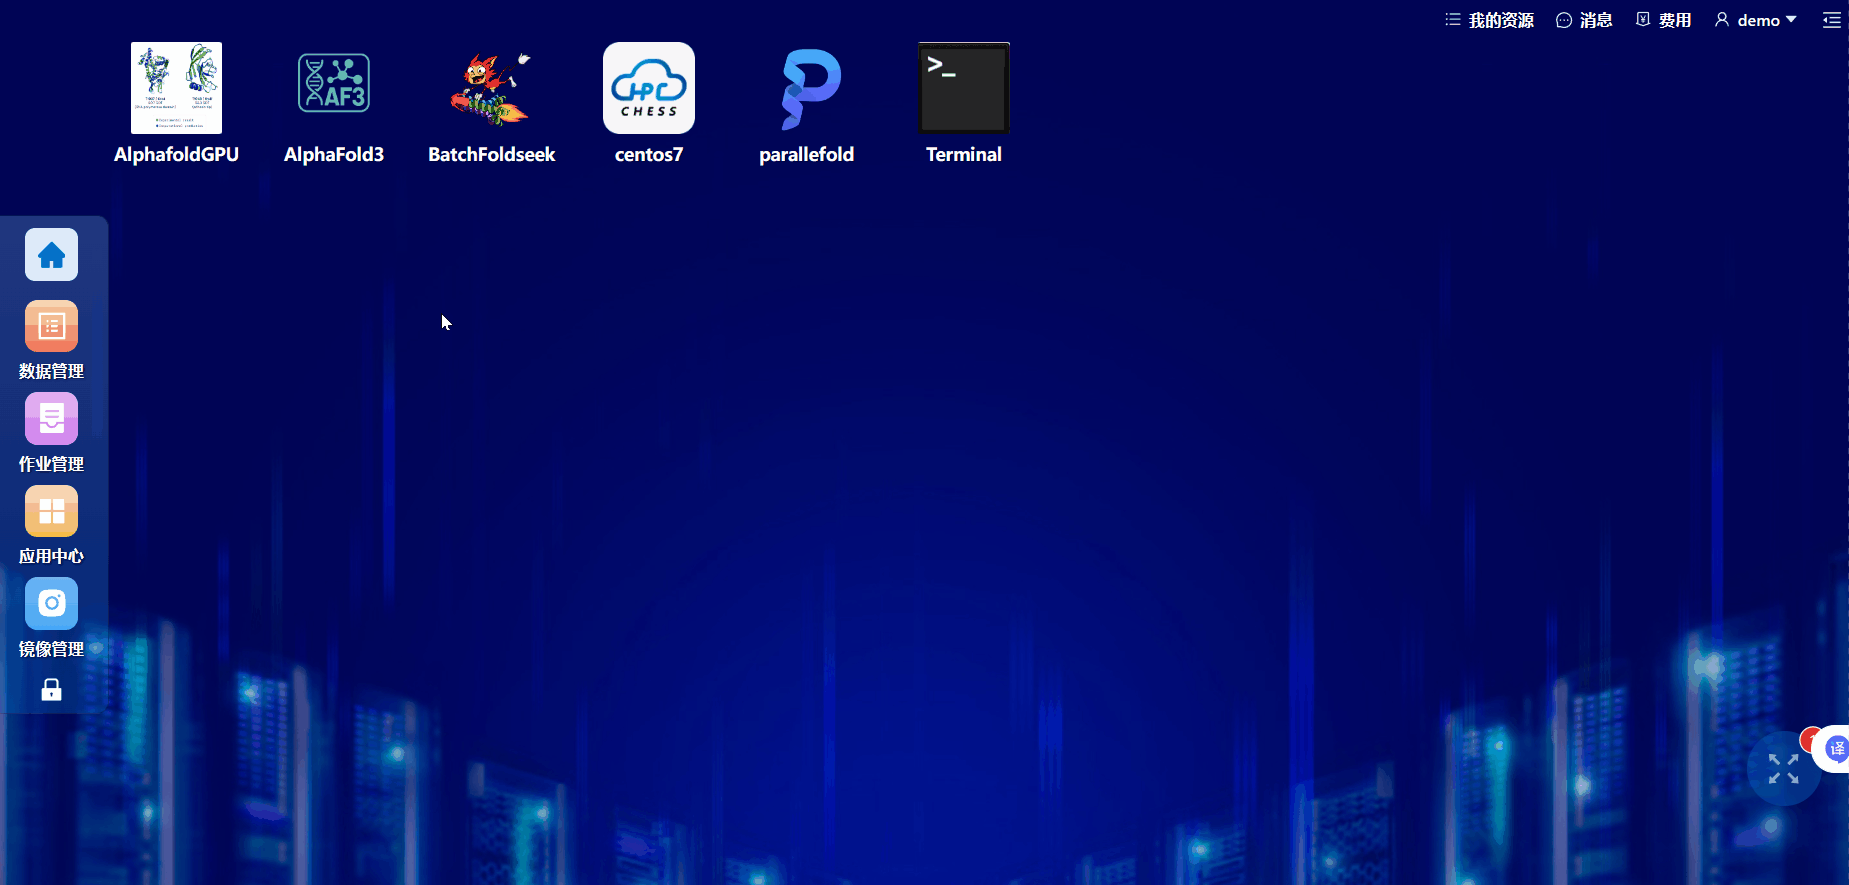The image size is (1849, 885).
Task: Start the centos7 HPC CHESS desktop
Action: pyautogui.click(x=649, y=88)
